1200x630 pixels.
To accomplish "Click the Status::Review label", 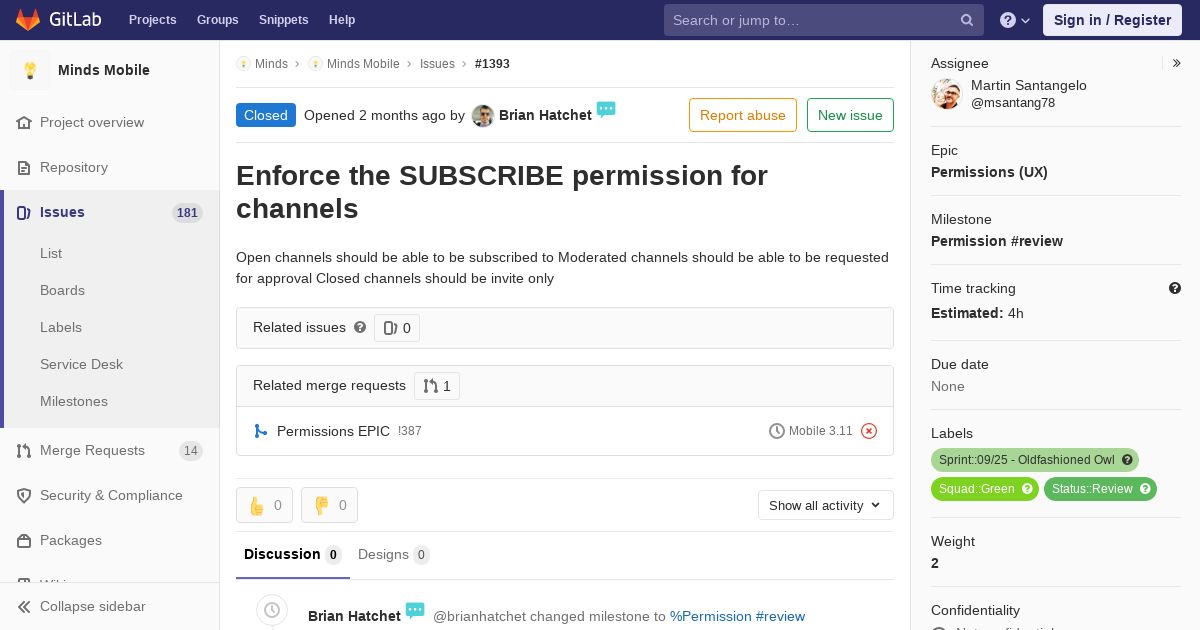I will (x=1100, y=489).
